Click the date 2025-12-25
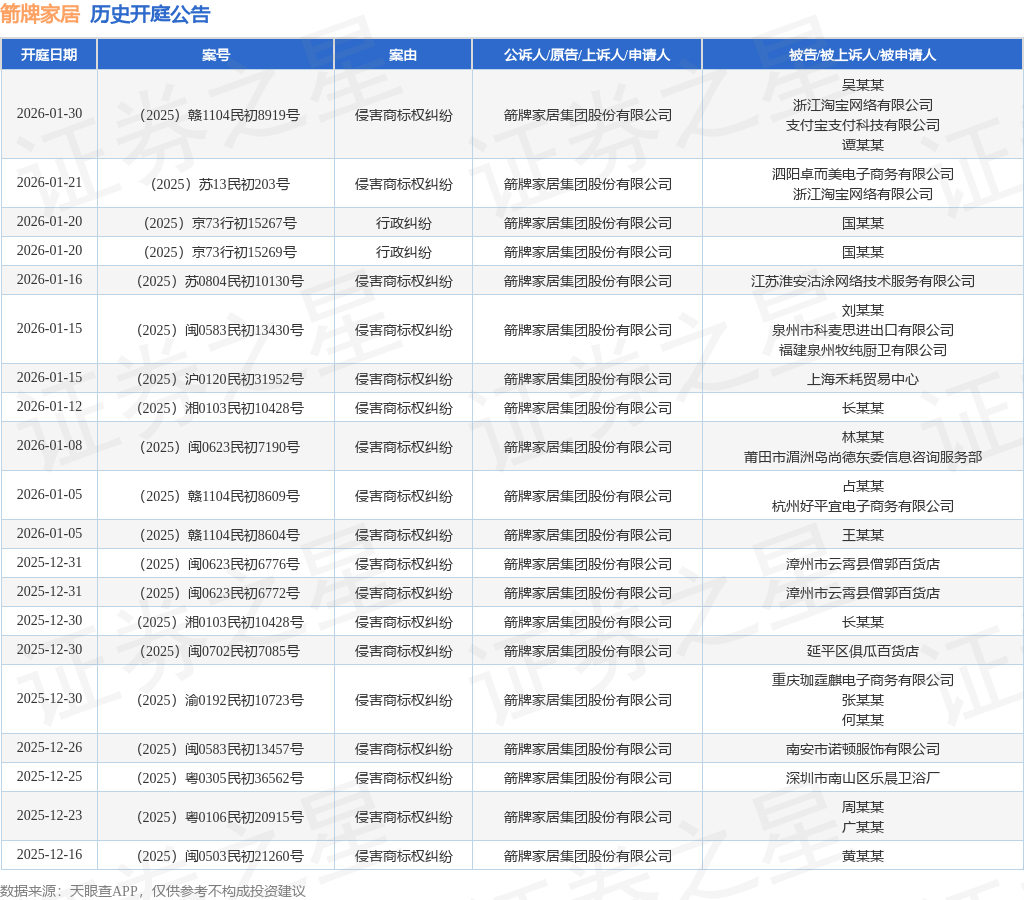This screenshot has width=1024, height=900. coord(49,776)
